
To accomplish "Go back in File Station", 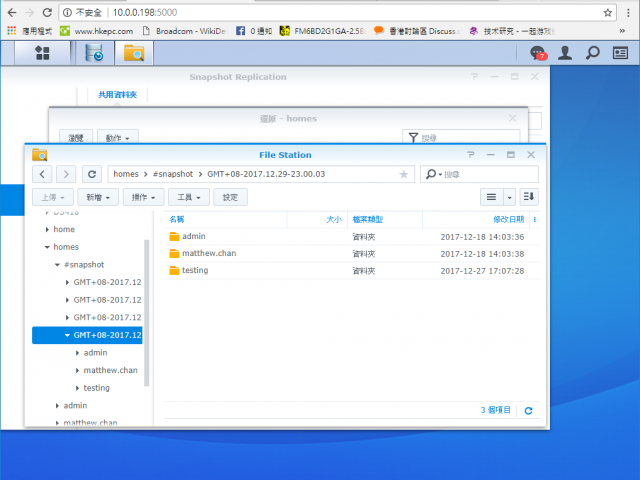I will 42,174.
